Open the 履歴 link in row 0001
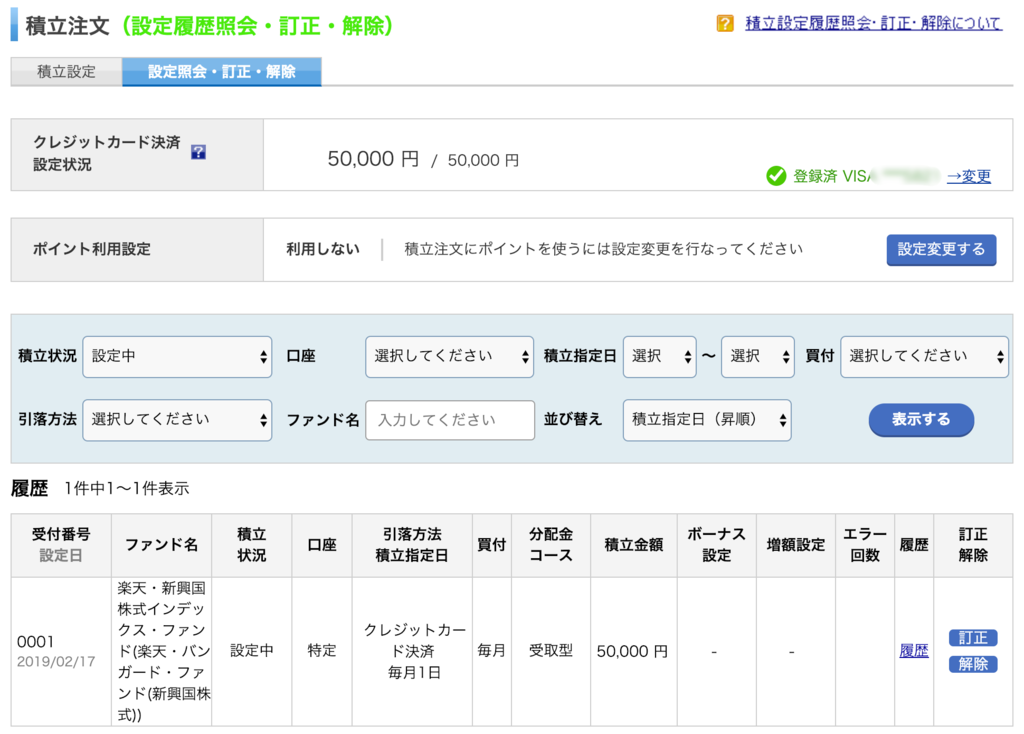 click(914, 650)
